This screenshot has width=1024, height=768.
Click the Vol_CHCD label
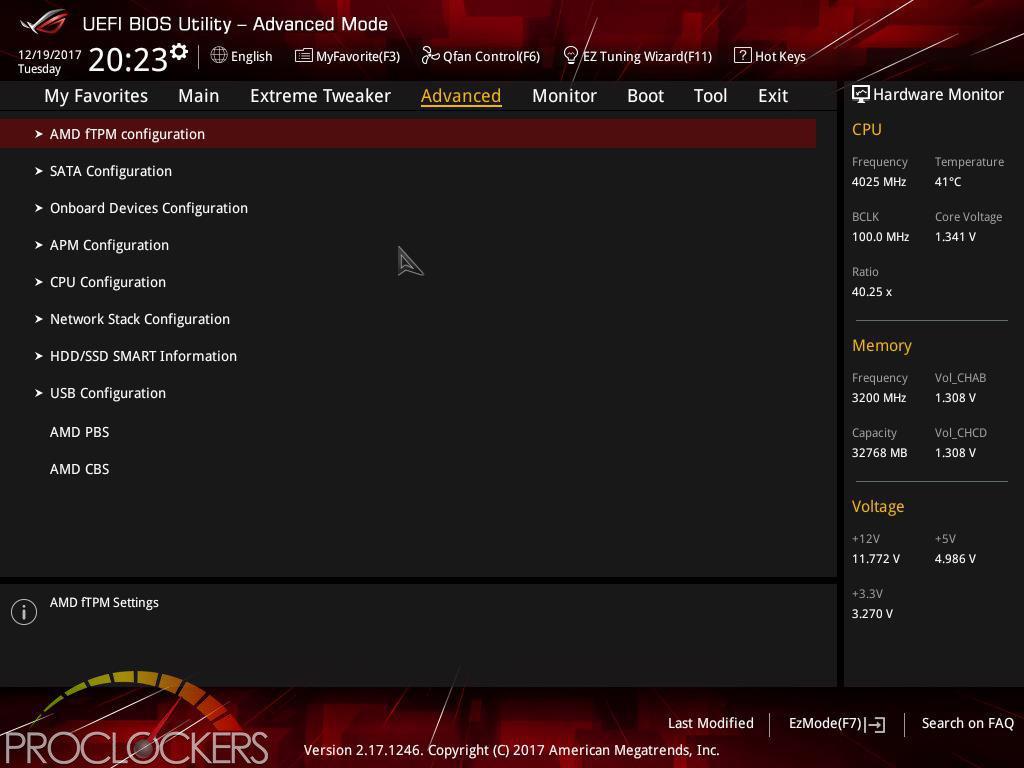point(961,433)
